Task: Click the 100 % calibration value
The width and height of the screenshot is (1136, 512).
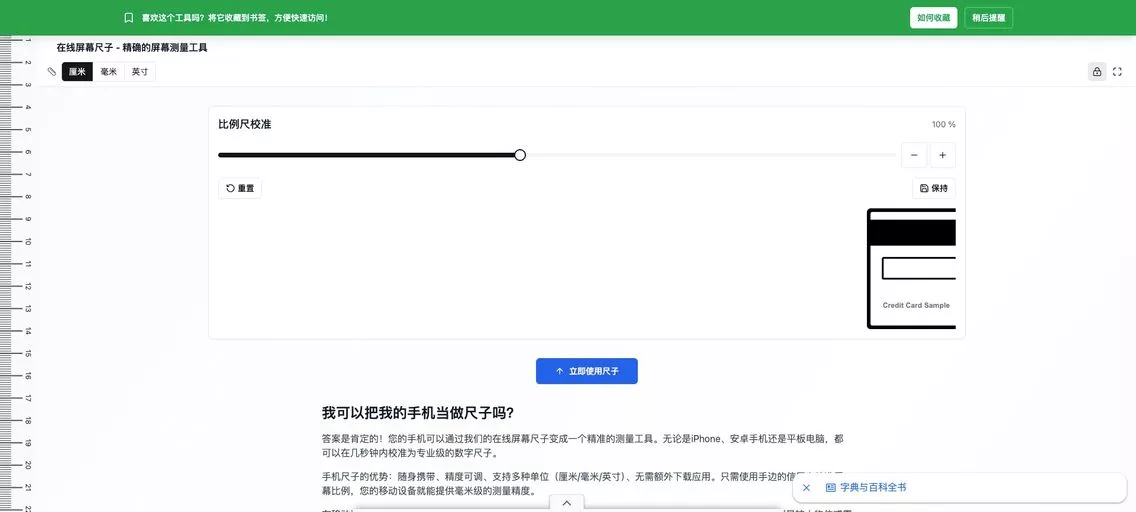Action: (943, 125)
